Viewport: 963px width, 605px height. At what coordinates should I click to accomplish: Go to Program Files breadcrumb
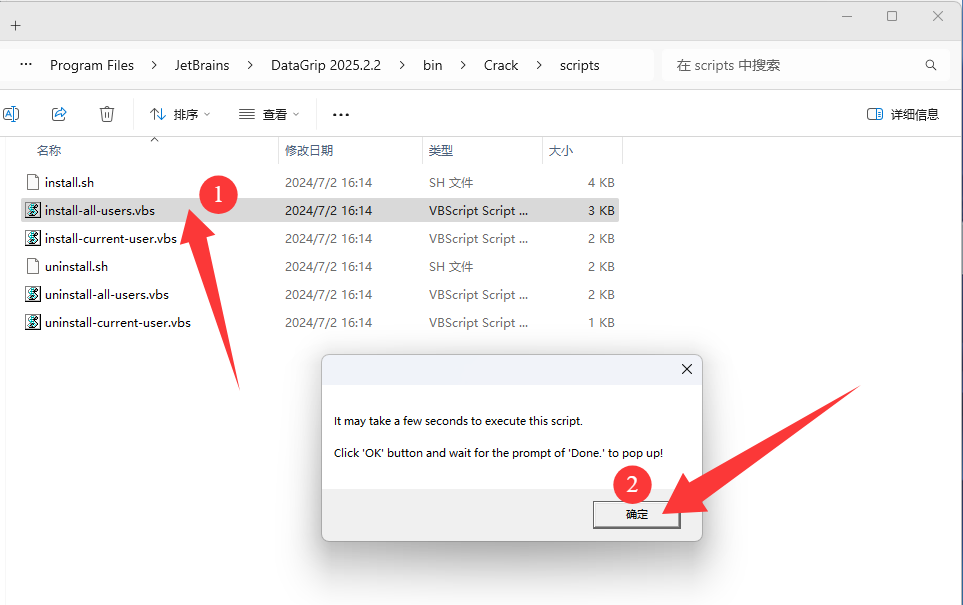92,65
